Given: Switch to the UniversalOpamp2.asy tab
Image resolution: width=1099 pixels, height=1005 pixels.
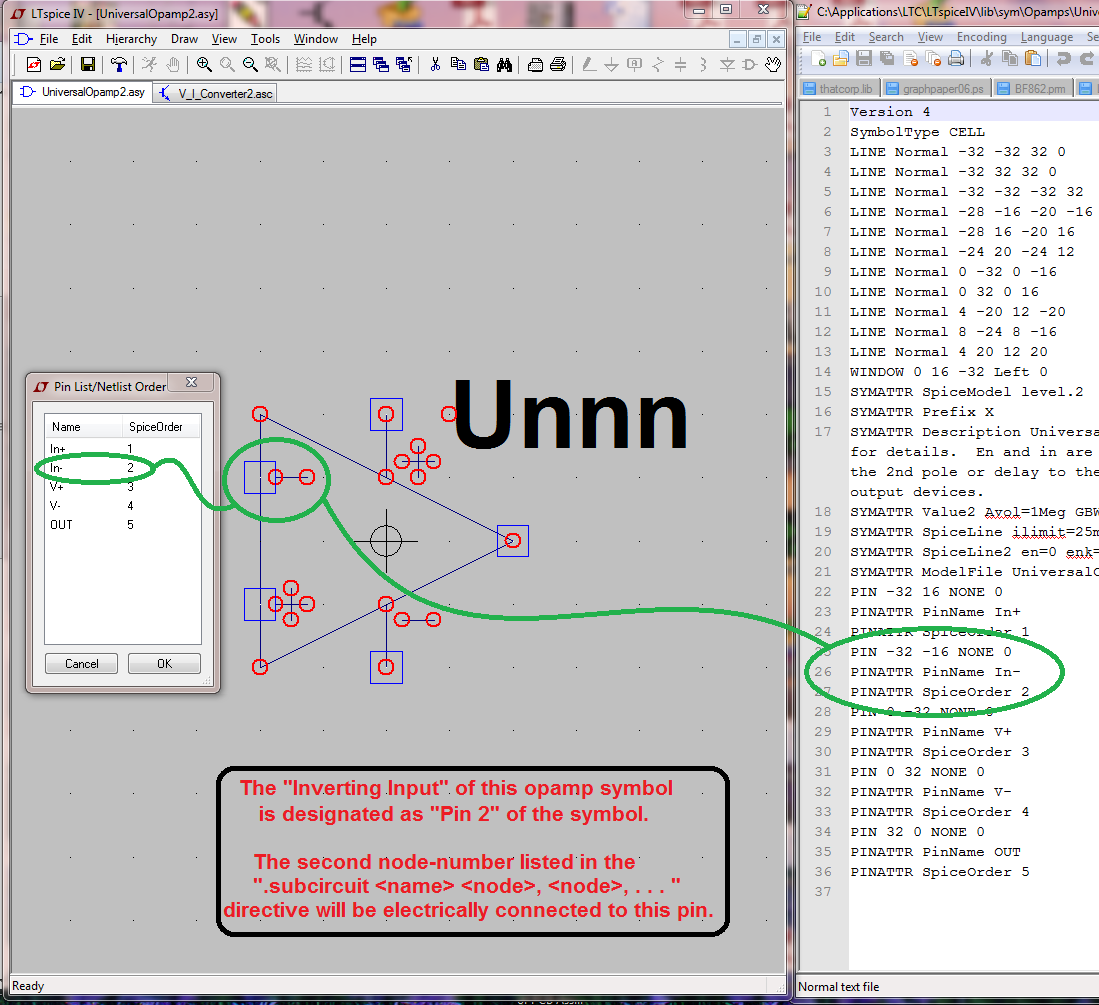Looking at the screenshot, I should click(82, 92).
